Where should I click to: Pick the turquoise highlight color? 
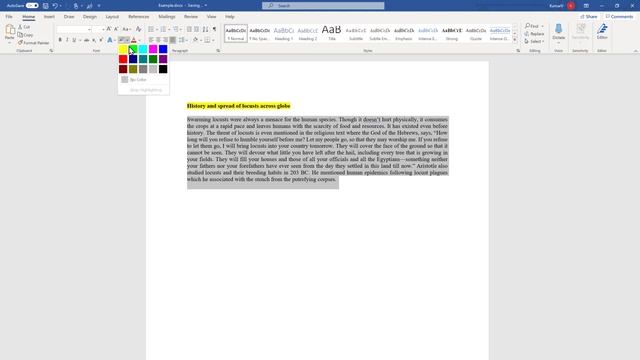(x=143, y=49)
